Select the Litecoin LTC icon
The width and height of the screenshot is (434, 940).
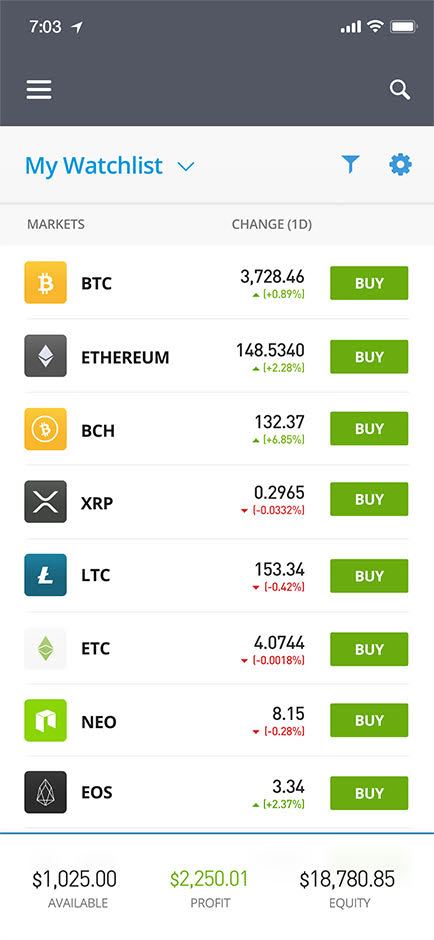pyautogui.click(x=46, y=576)
